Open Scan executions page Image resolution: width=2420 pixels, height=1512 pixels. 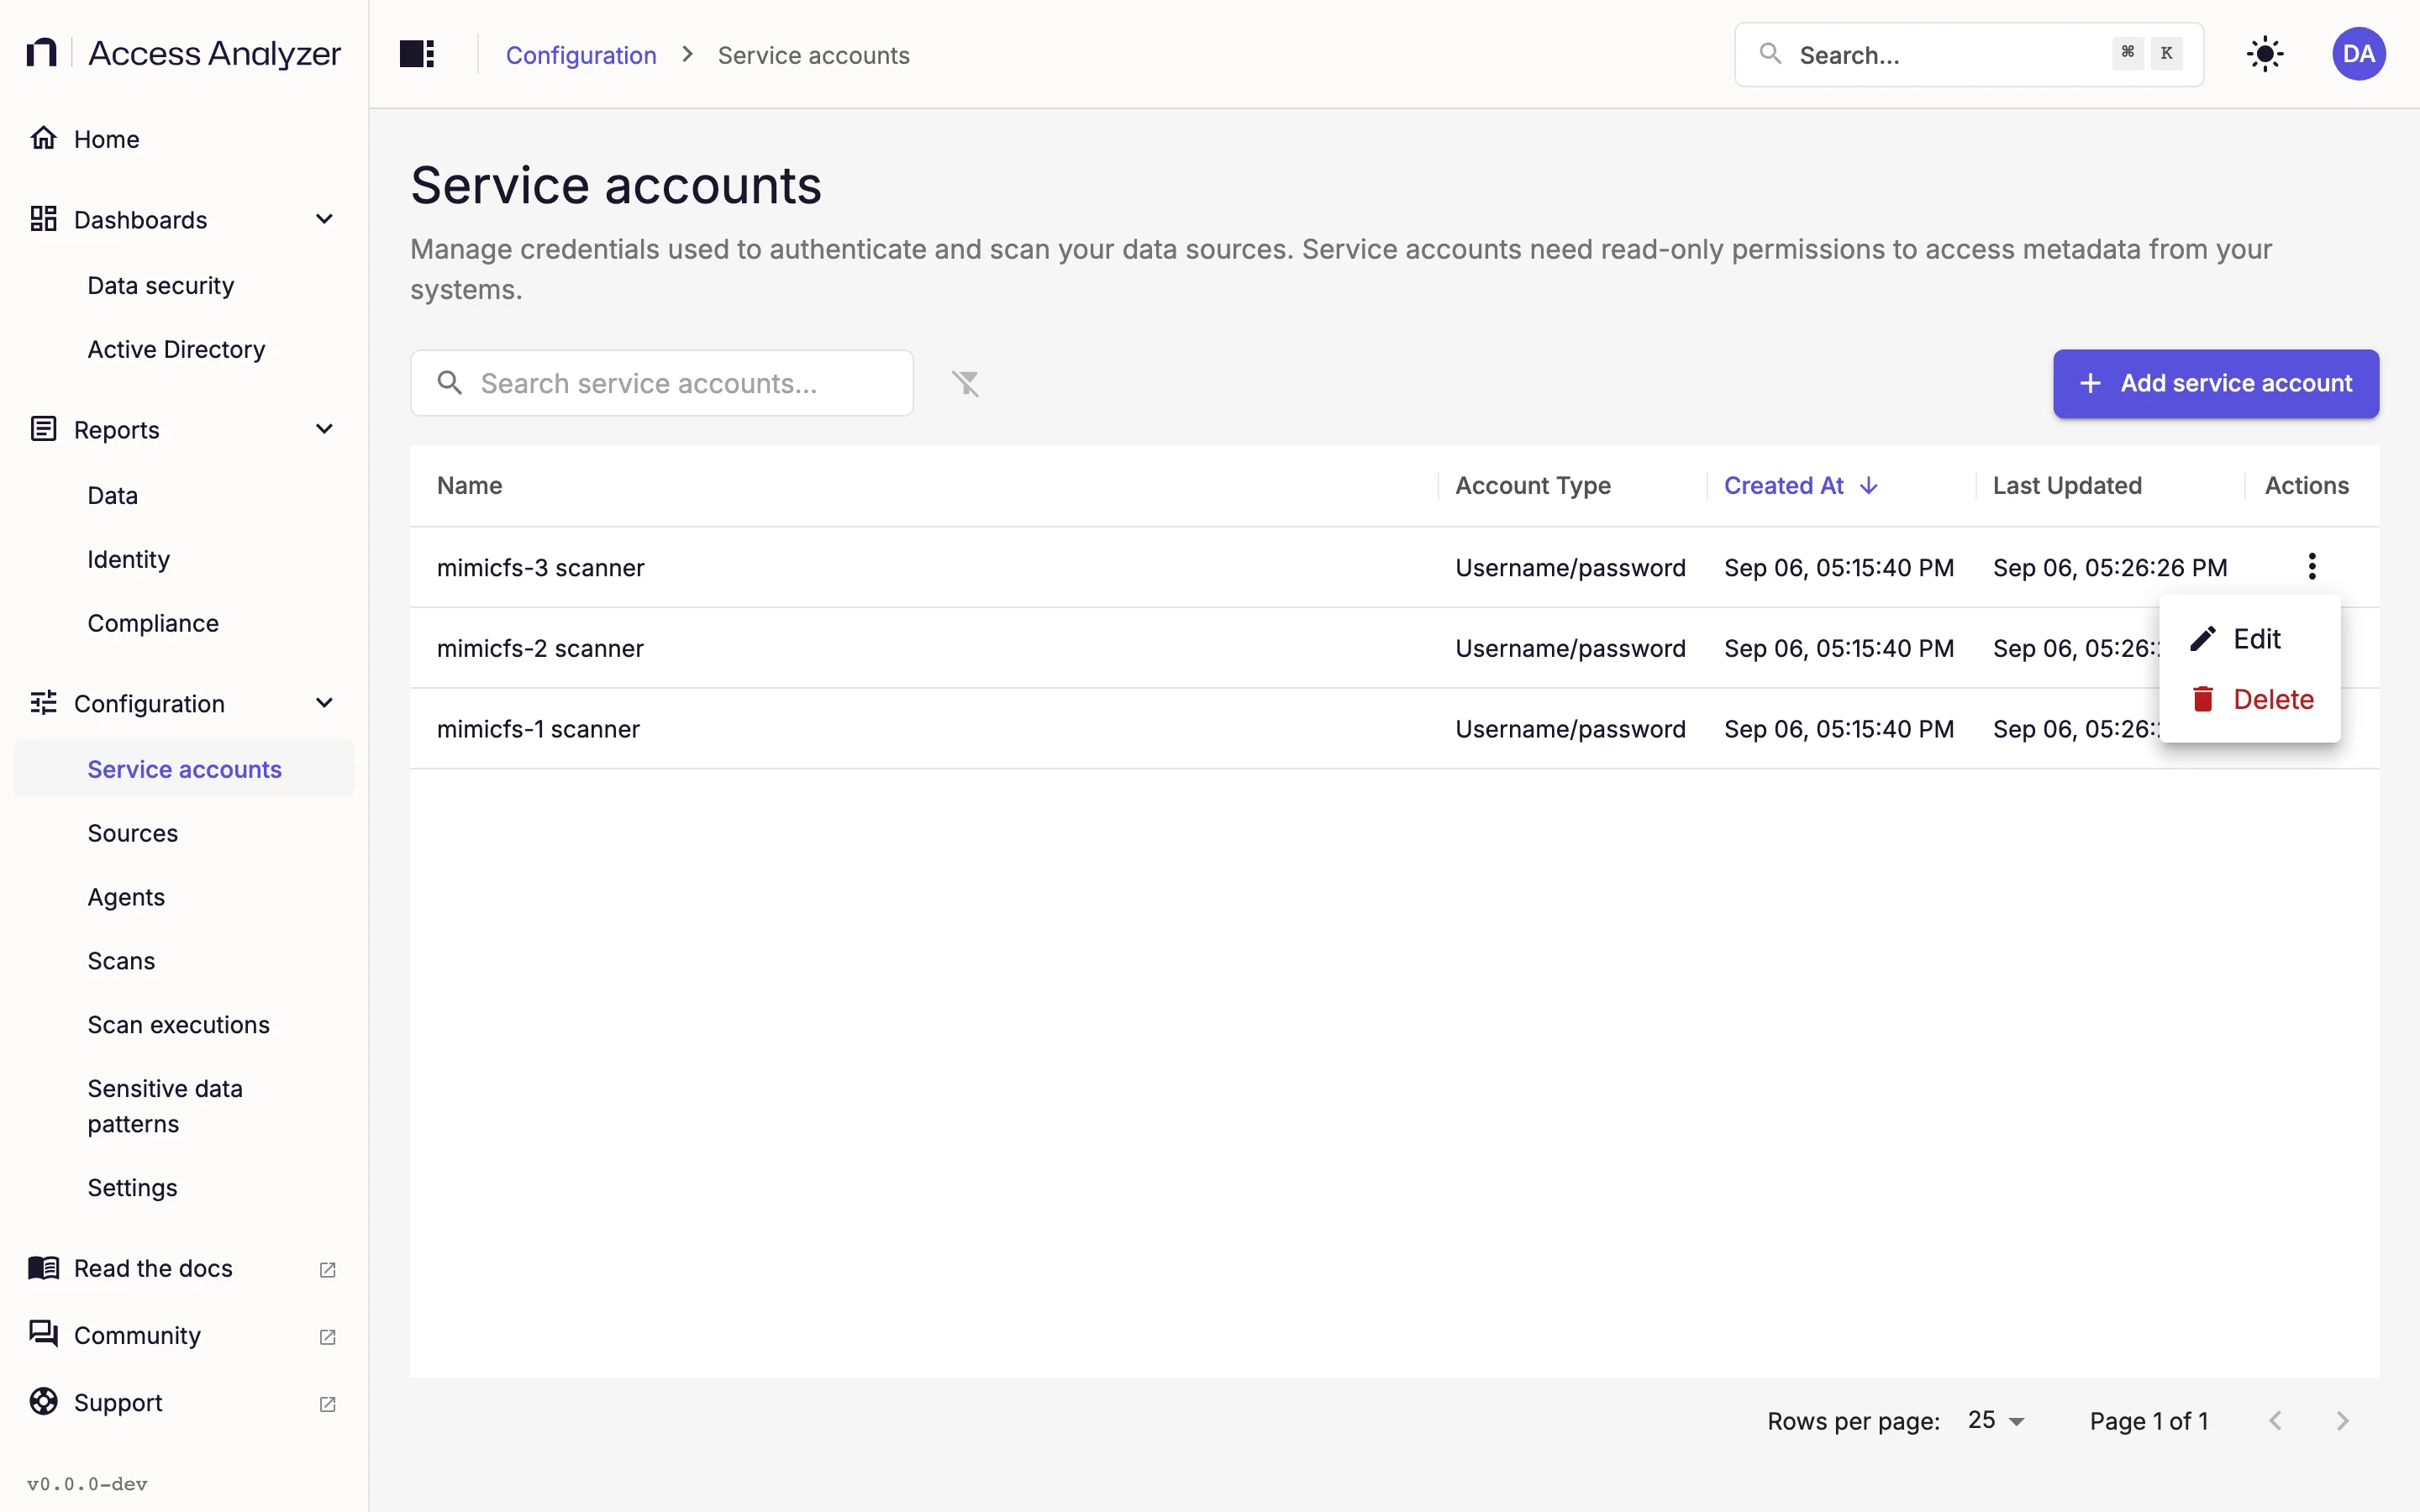[x=178, y=1025]
